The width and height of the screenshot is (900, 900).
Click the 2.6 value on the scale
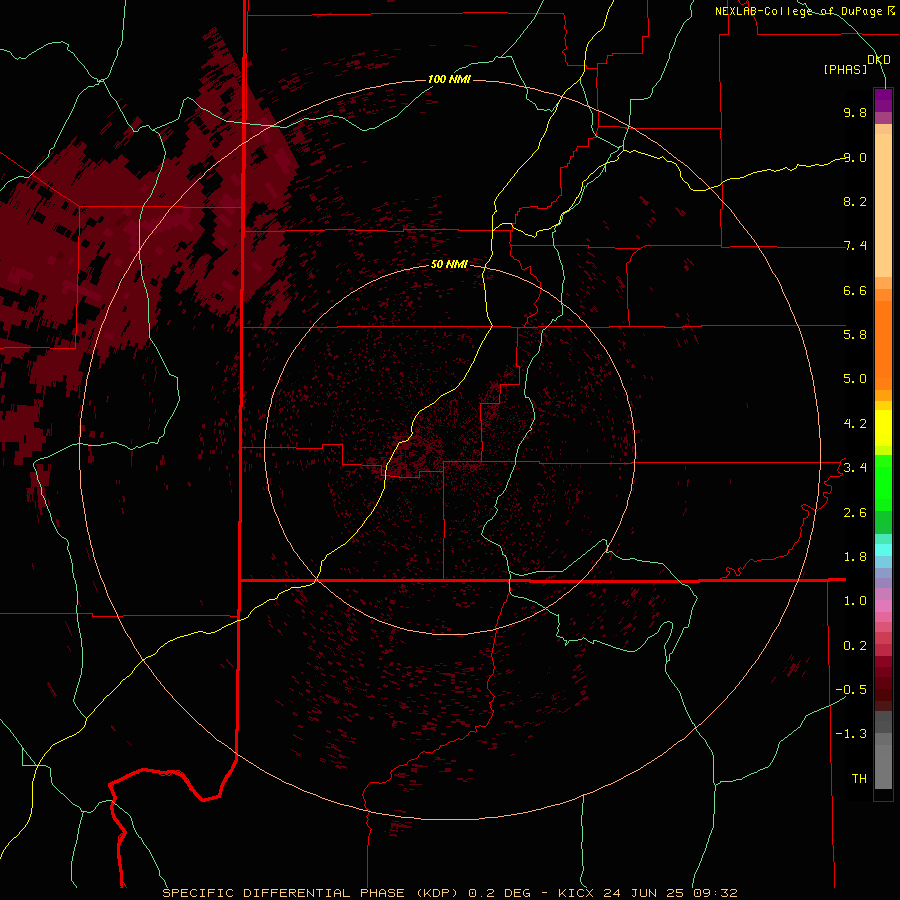855,513
